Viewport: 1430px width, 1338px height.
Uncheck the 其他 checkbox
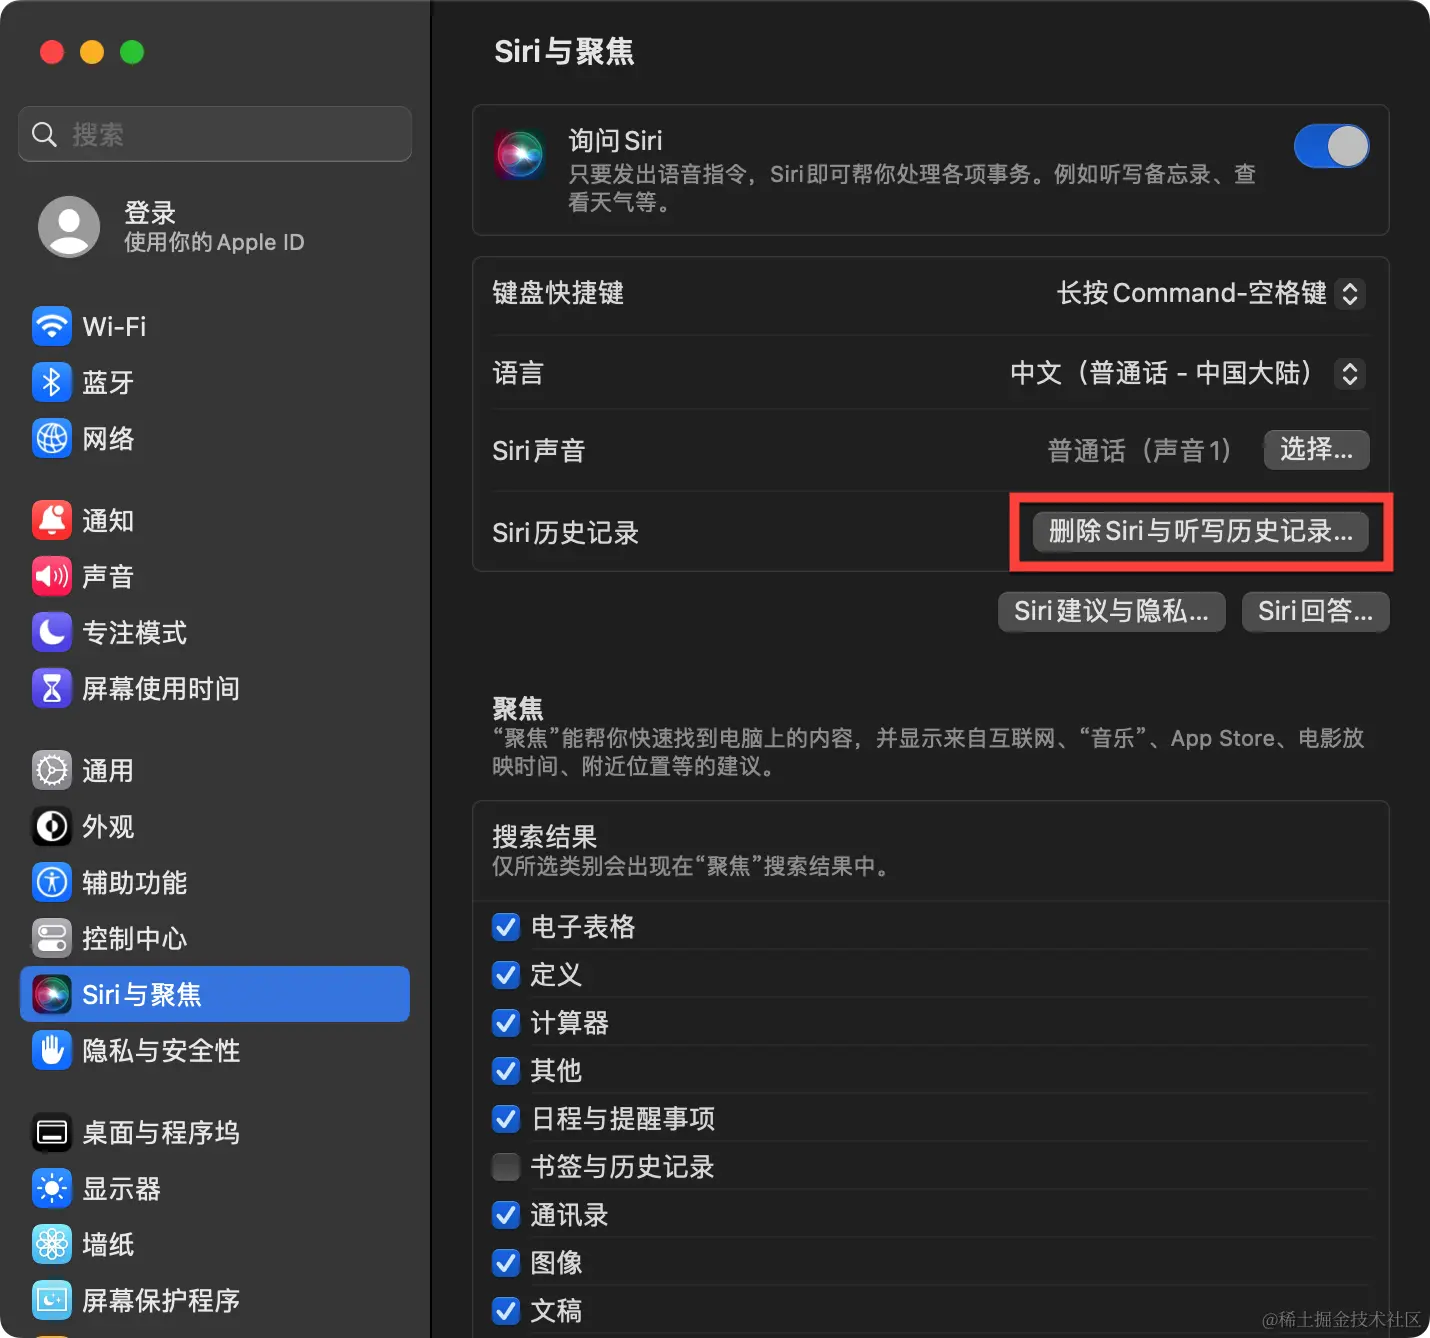click(x=506, y=1071)
